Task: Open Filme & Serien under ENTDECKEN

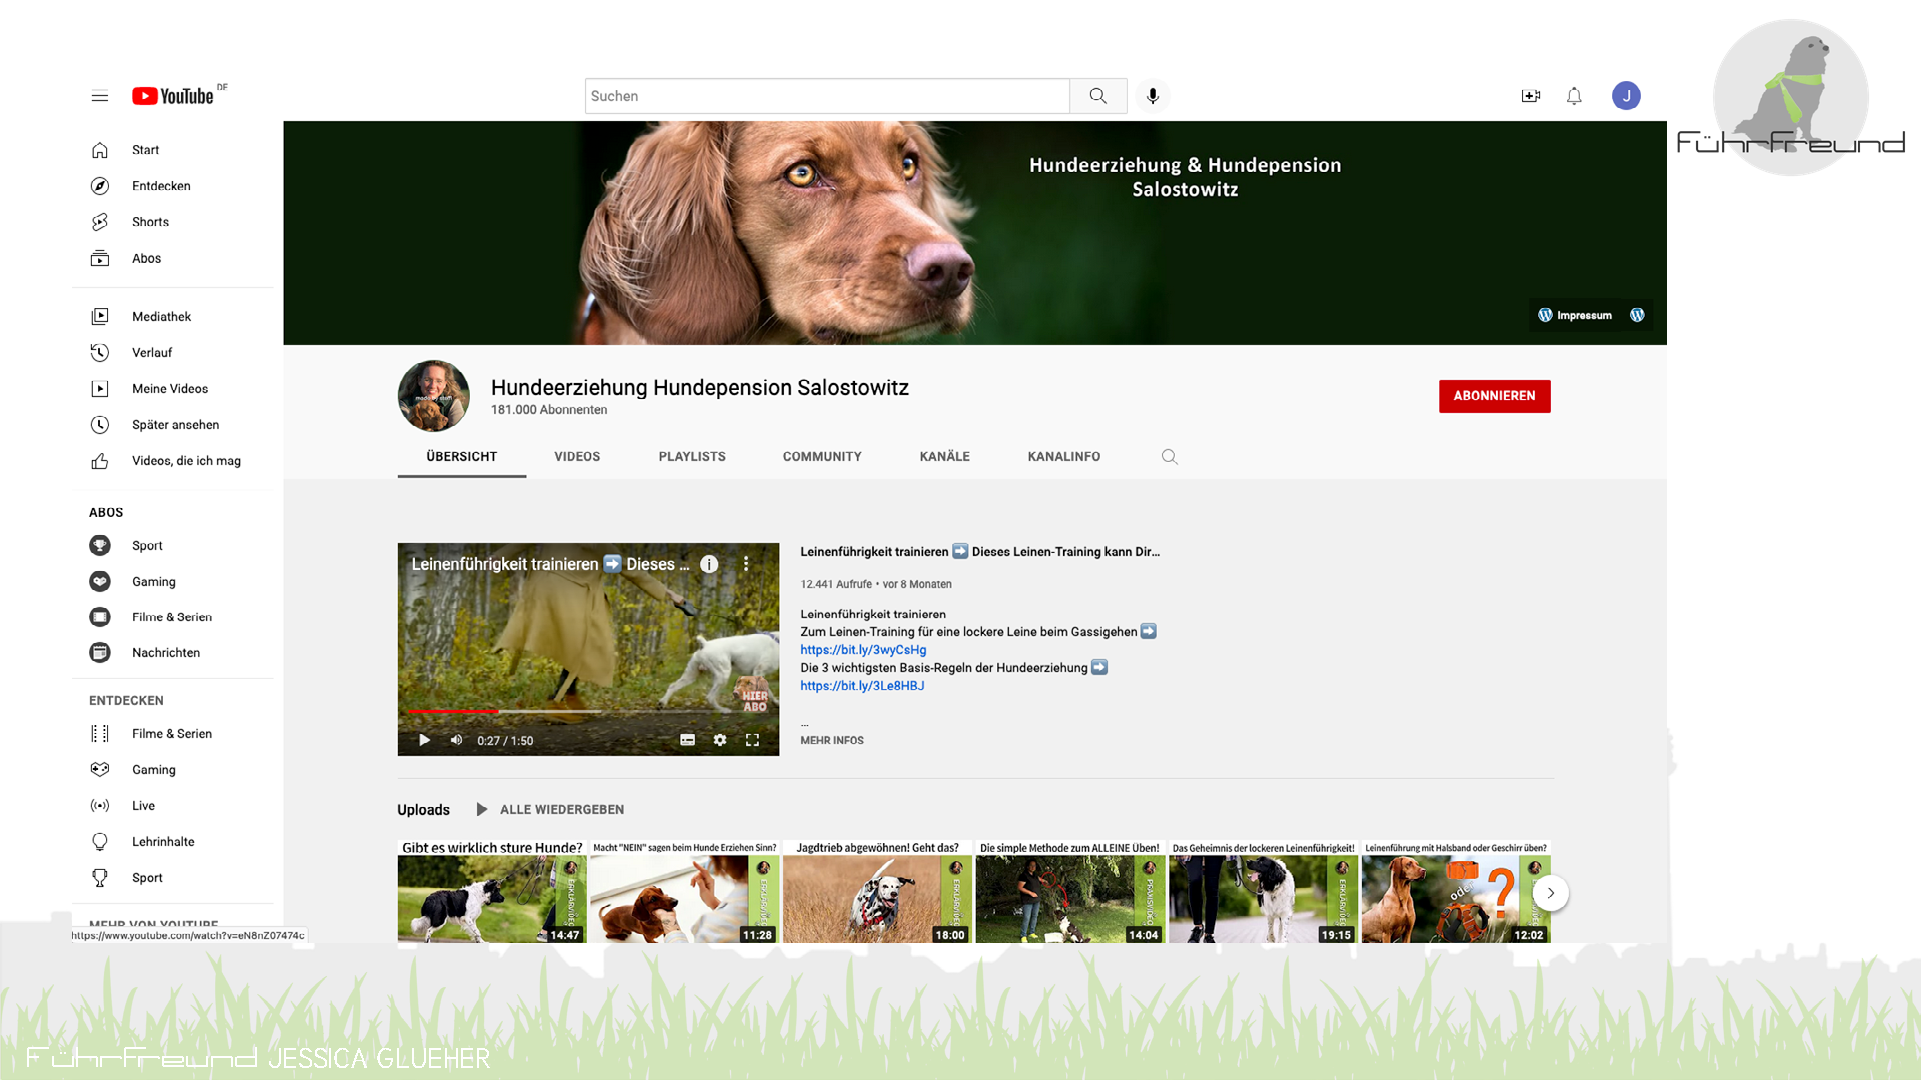Action: pos(172,734)
